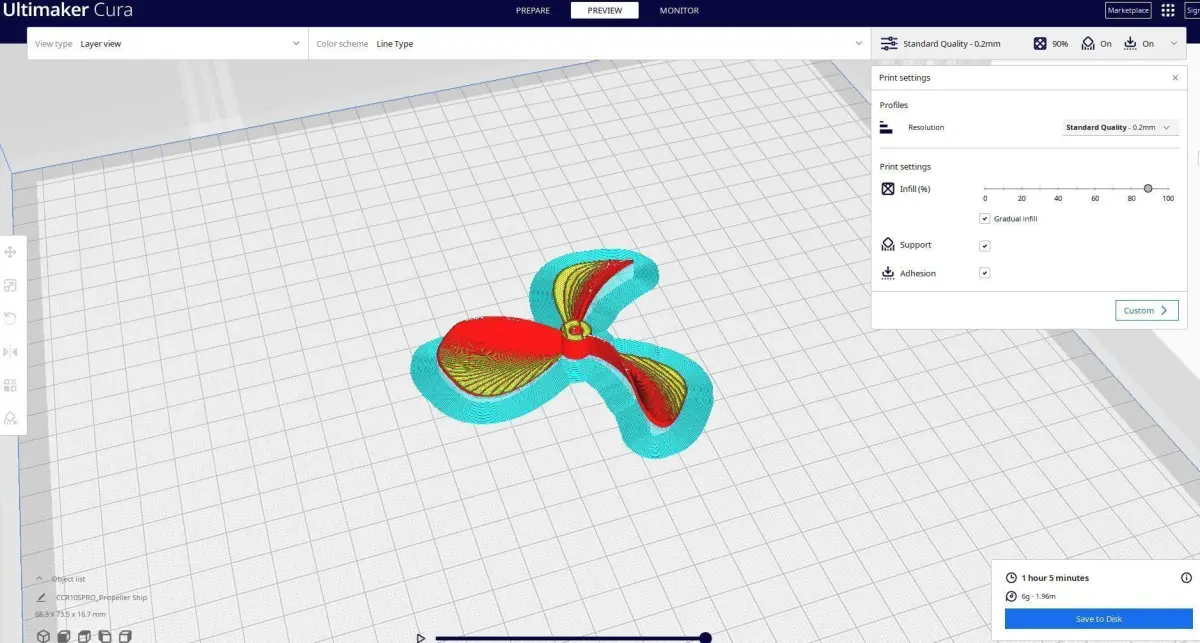Image resolution: width=1200 pixels, height=643 pixels.
Task: Open the application grid icon near Marketplace
Action: click(1168, 10)
